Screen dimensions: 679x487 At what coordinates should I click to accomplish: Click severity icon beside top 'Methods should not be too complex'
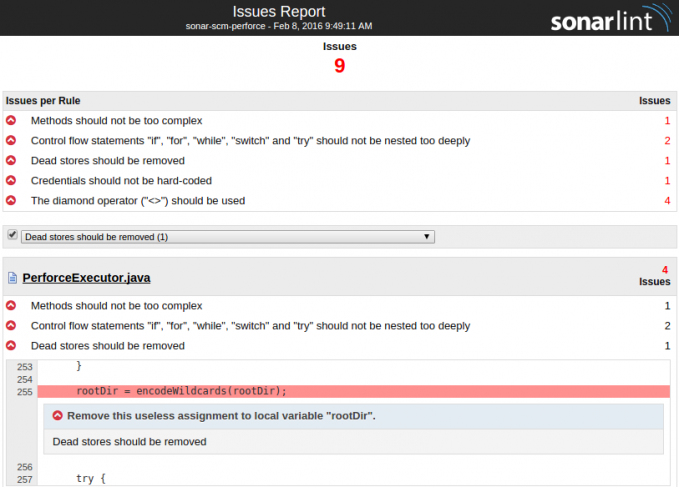pos(11,120)
